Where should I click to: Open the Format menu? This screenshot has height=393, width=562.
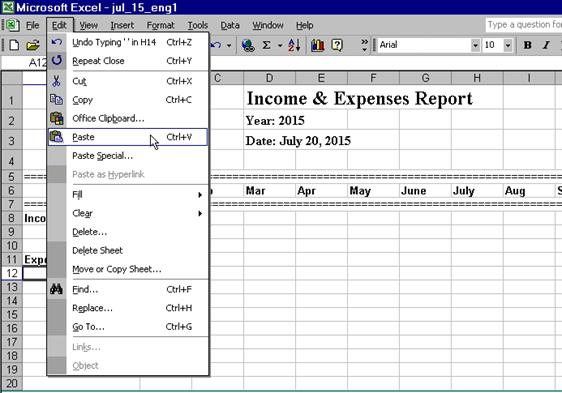[161, 25]
